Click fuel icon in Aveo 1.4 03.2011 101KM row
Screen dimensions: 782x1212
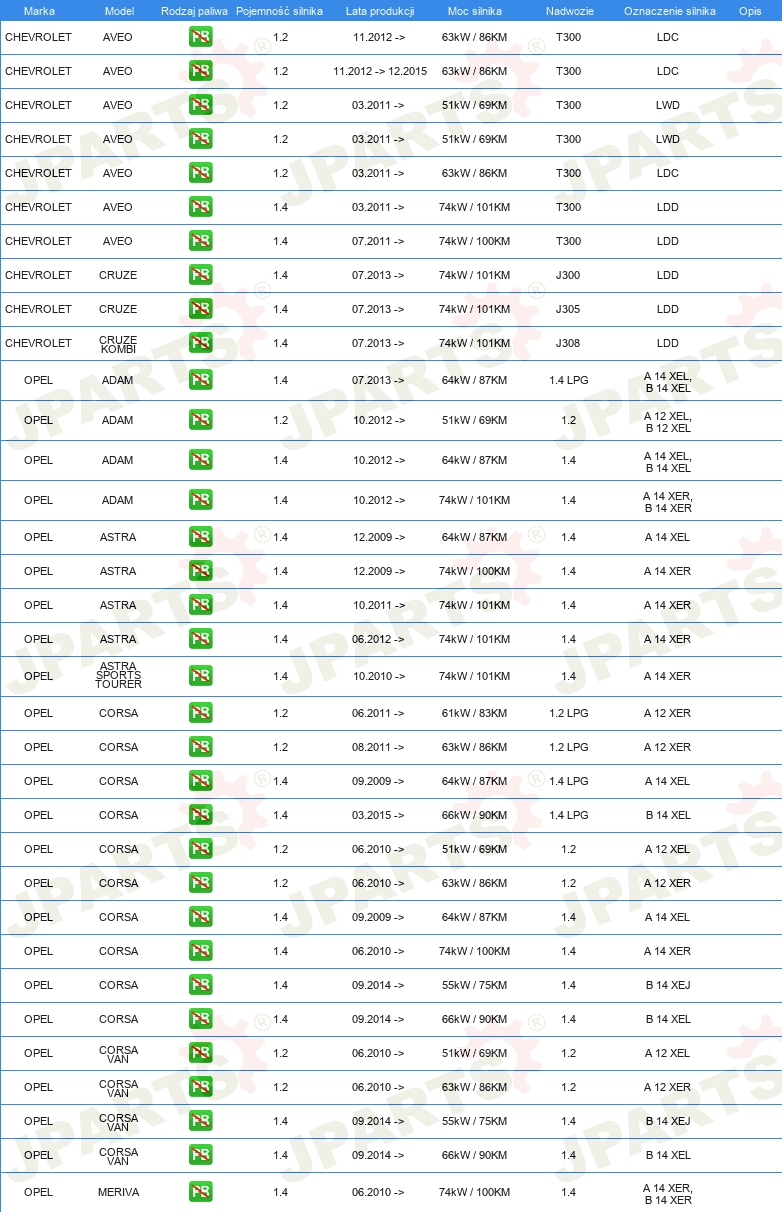click(x=200, y=207)
